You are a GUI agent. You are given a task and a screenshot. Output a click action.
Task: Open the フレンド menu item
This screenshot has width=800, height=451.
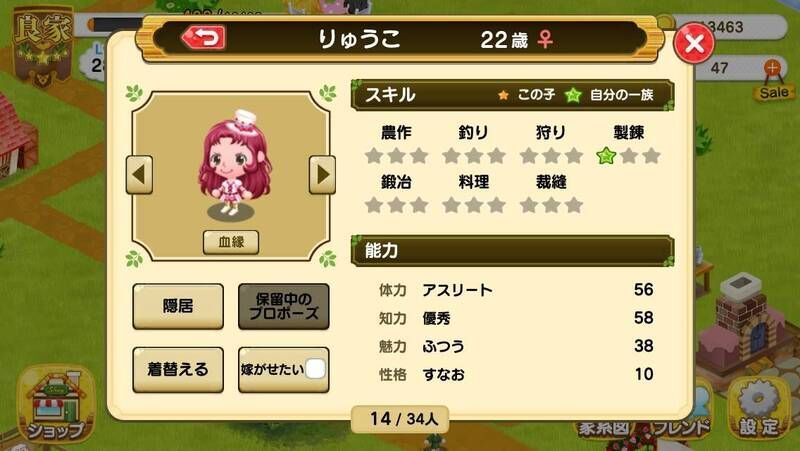pyautogui.click(x=682, y=427)
